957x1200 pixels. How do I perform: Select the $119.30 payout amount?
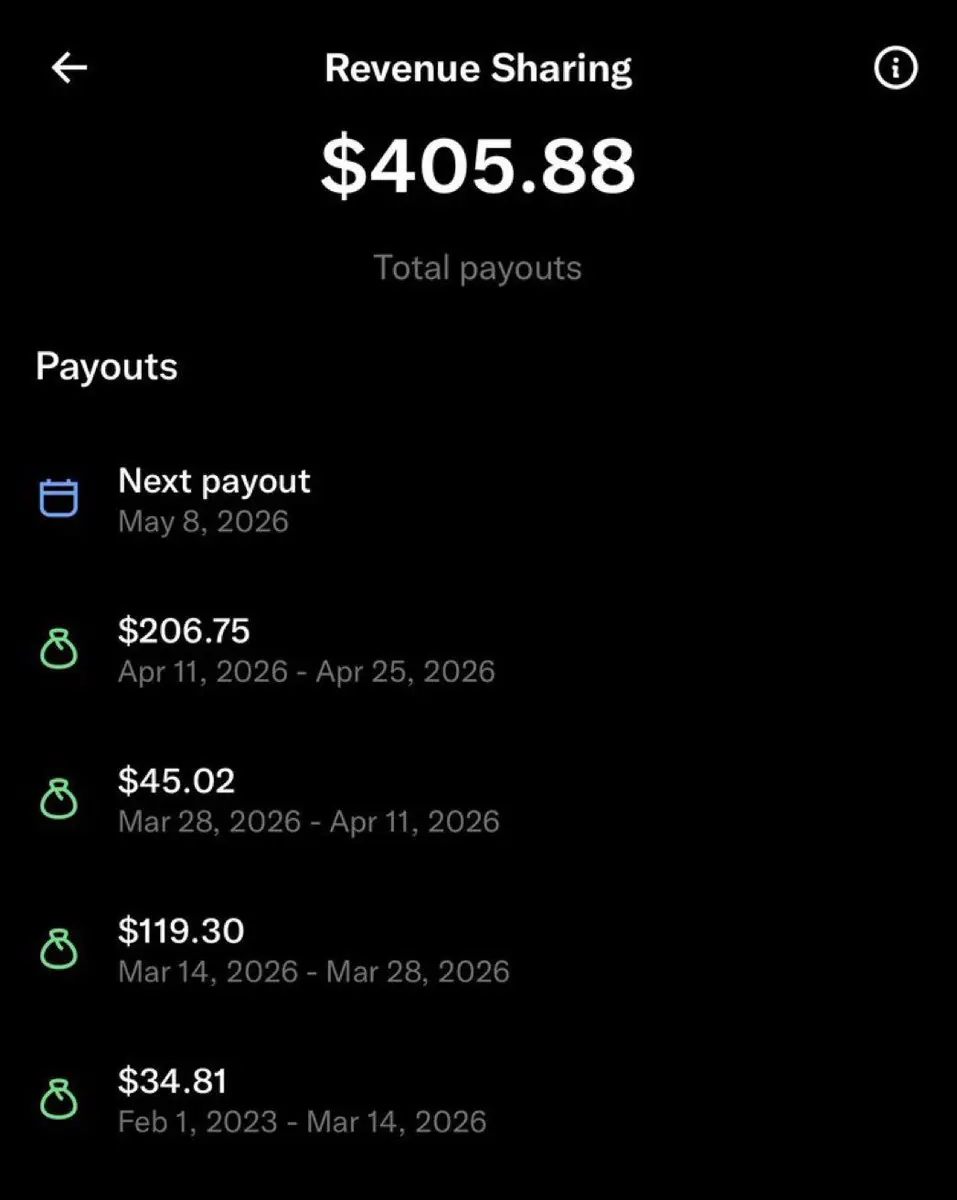181,931
